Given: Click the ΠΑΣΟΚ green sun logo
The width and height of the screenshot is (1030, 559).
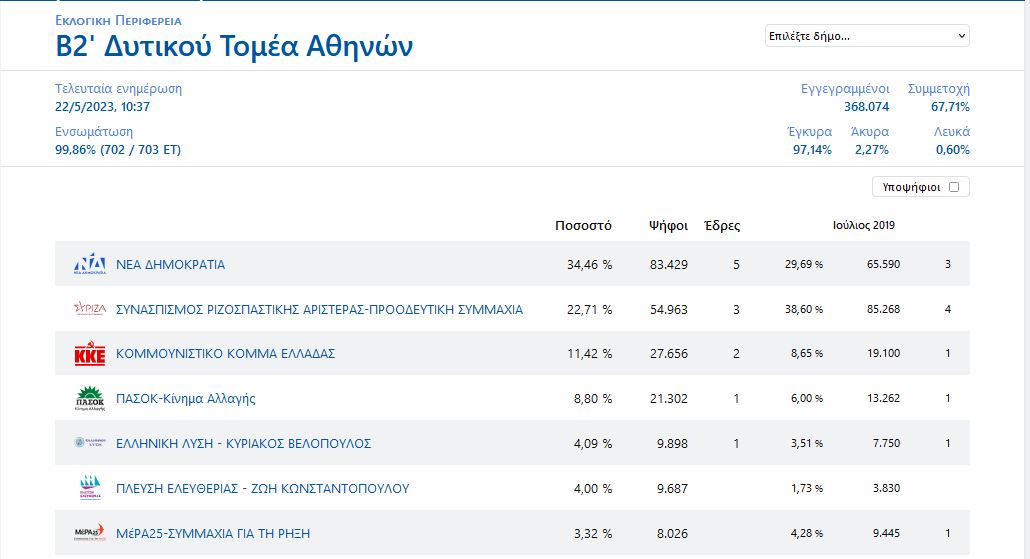Looking at the screenshot, I should [90, 399].
